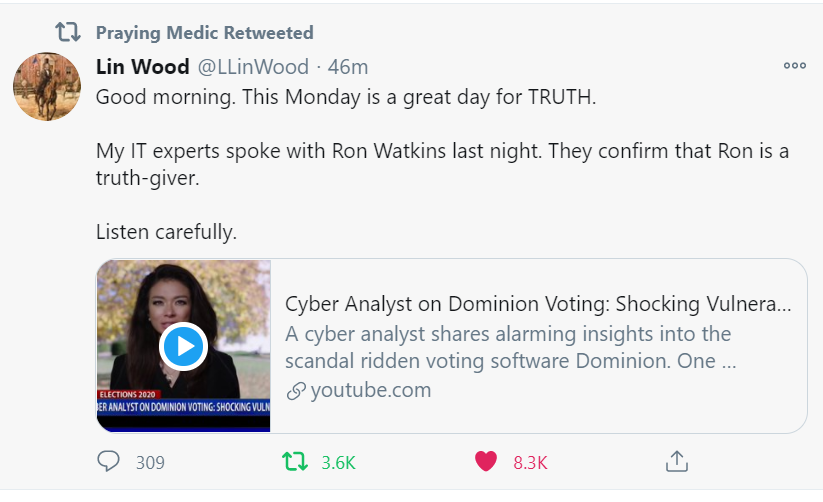Open Lin Wood's horse profile picture
823x502 pixels.
click(x=47, y=87)
